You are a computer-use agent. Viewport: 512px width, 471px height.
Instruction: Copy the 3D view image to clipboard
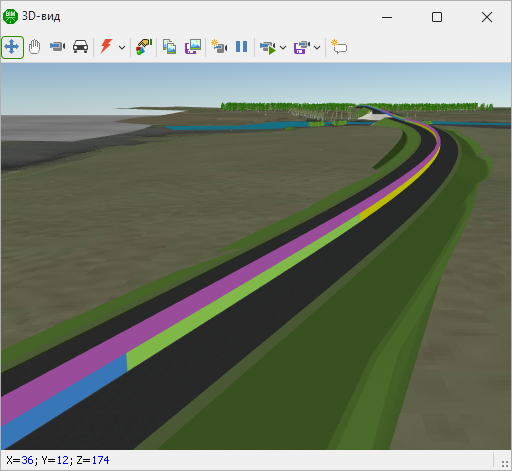[169, 47]
